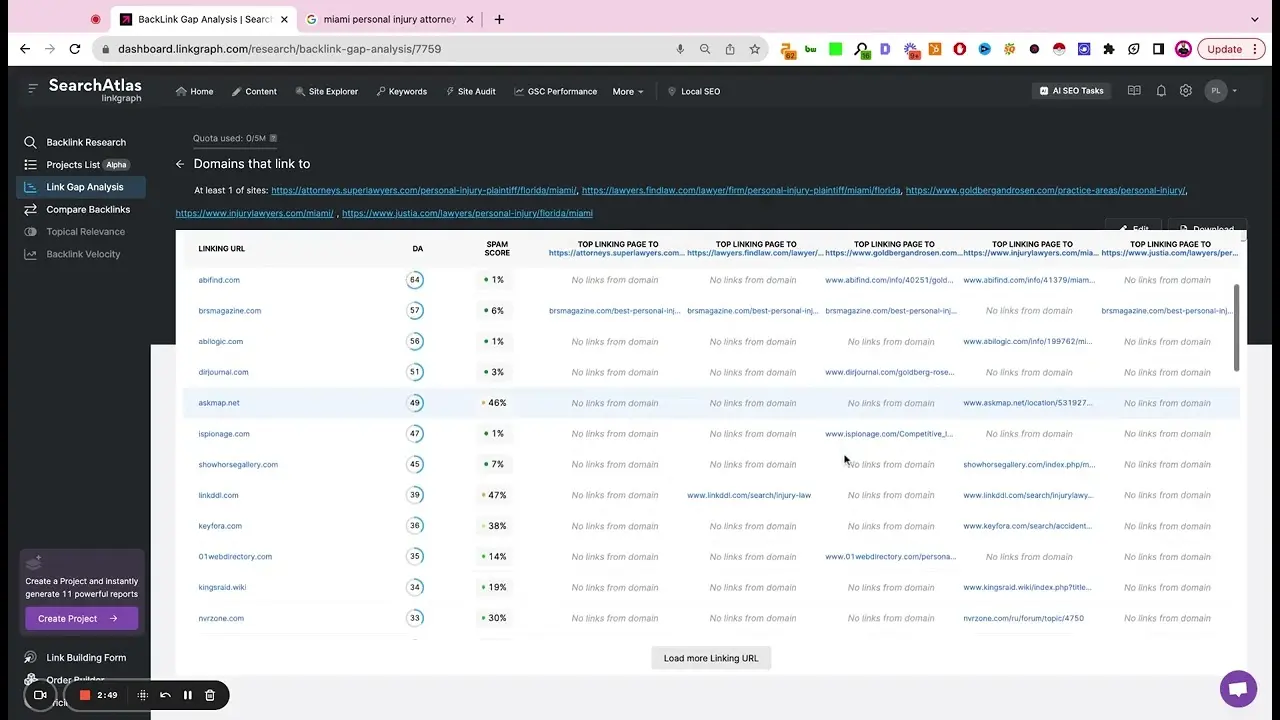Screen dimensions: 1280x720
Task: Delete the recording with trash icon
Action: (x=210, y=695)
